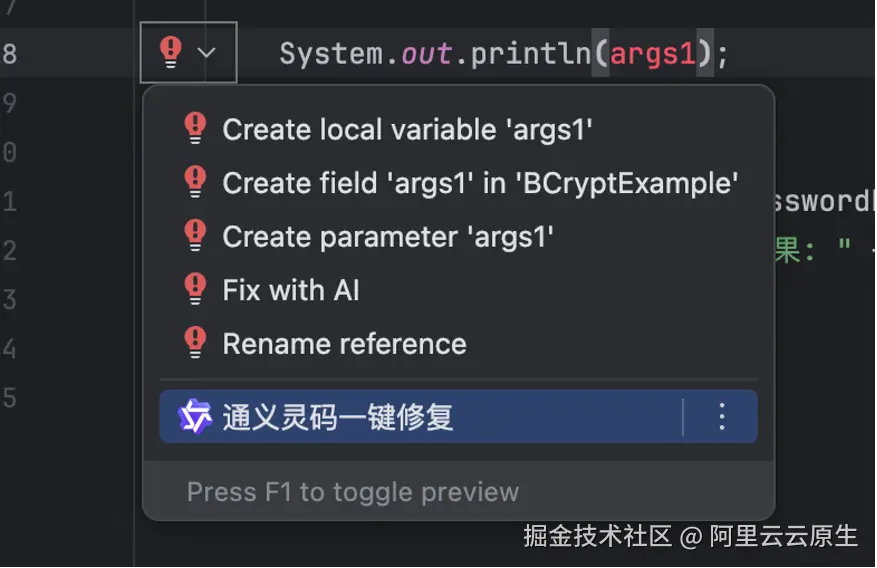This screenshot has width=877, height=568.
Task: Click the red args1 identifier in the code
Action: point(652,53)
